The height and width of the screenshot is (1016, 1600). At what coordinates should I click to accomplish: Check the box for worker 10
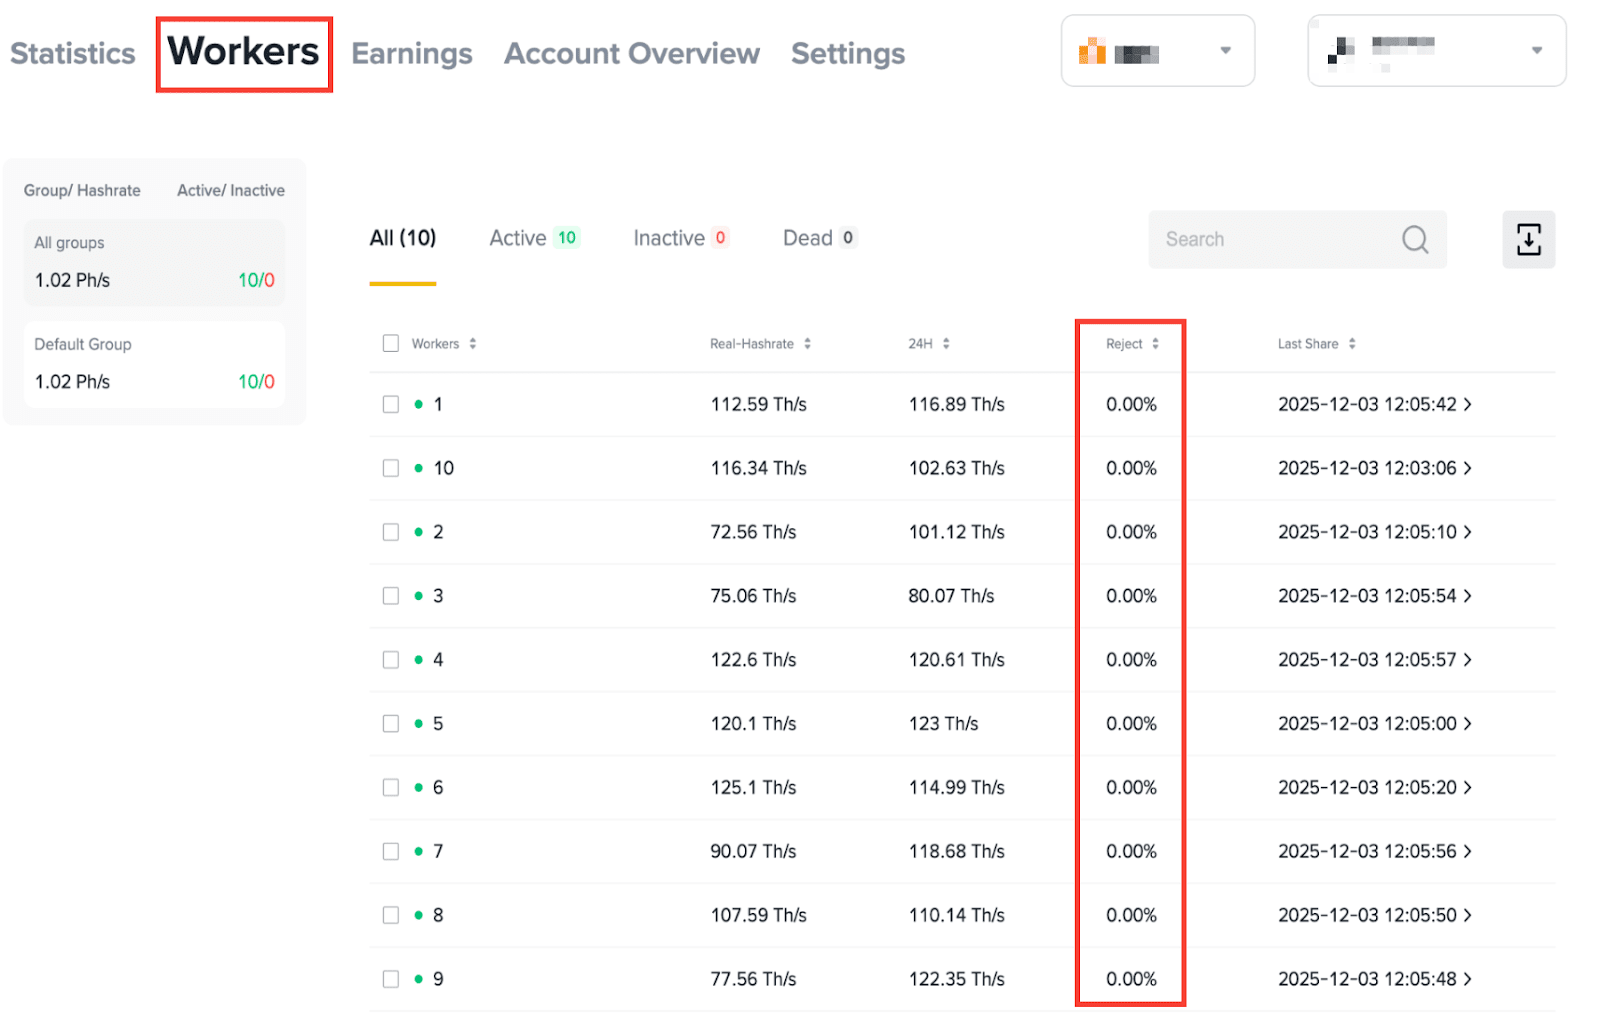[391, 468]
